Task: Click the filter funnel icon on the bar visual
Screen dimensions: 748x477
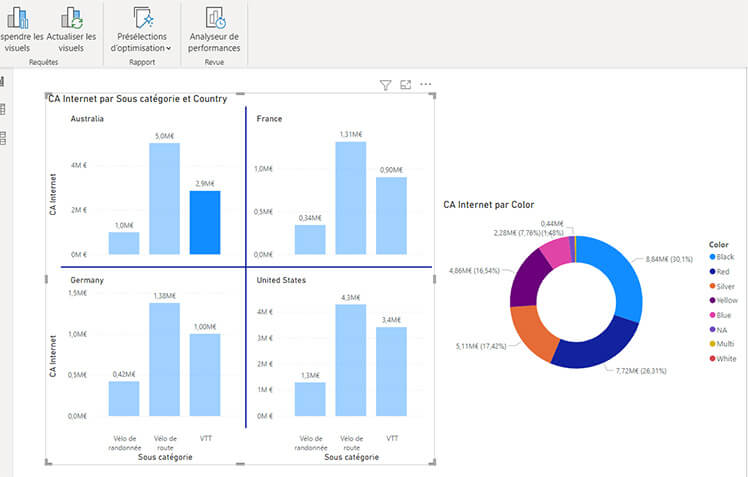Action: click(x=385, y=85)
